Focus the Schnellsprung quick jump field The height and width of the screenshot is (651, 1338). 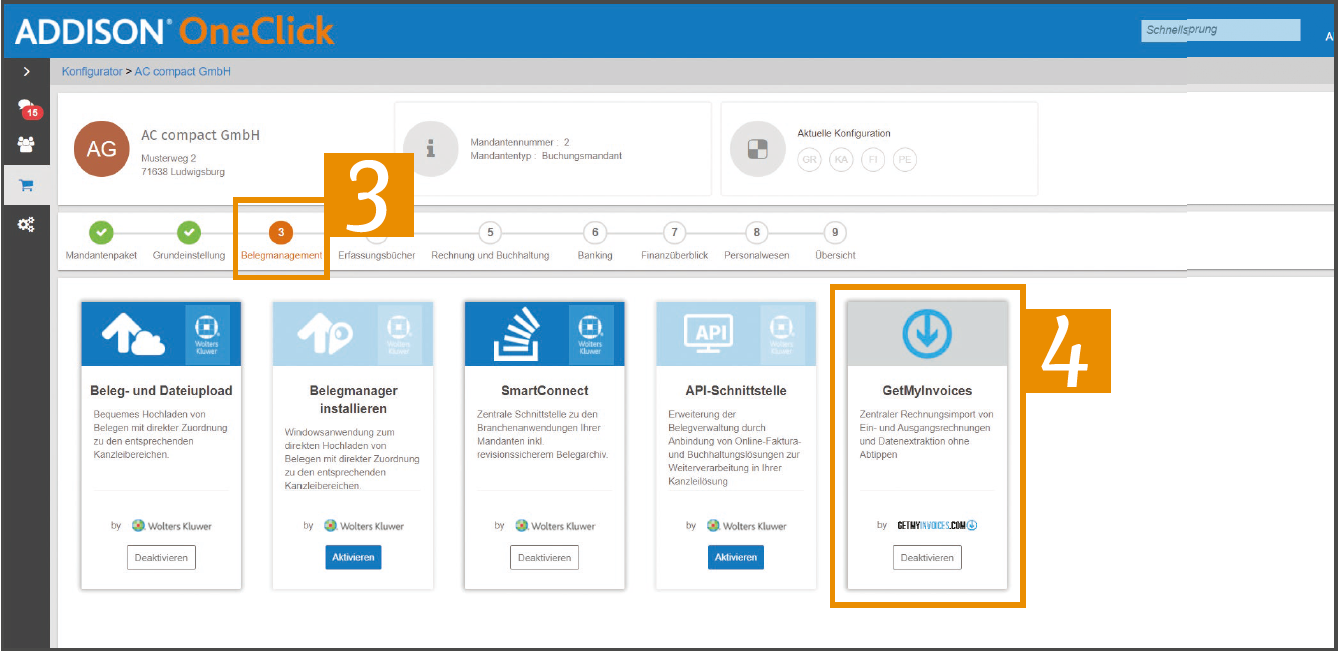click(x=1221, y=30)
